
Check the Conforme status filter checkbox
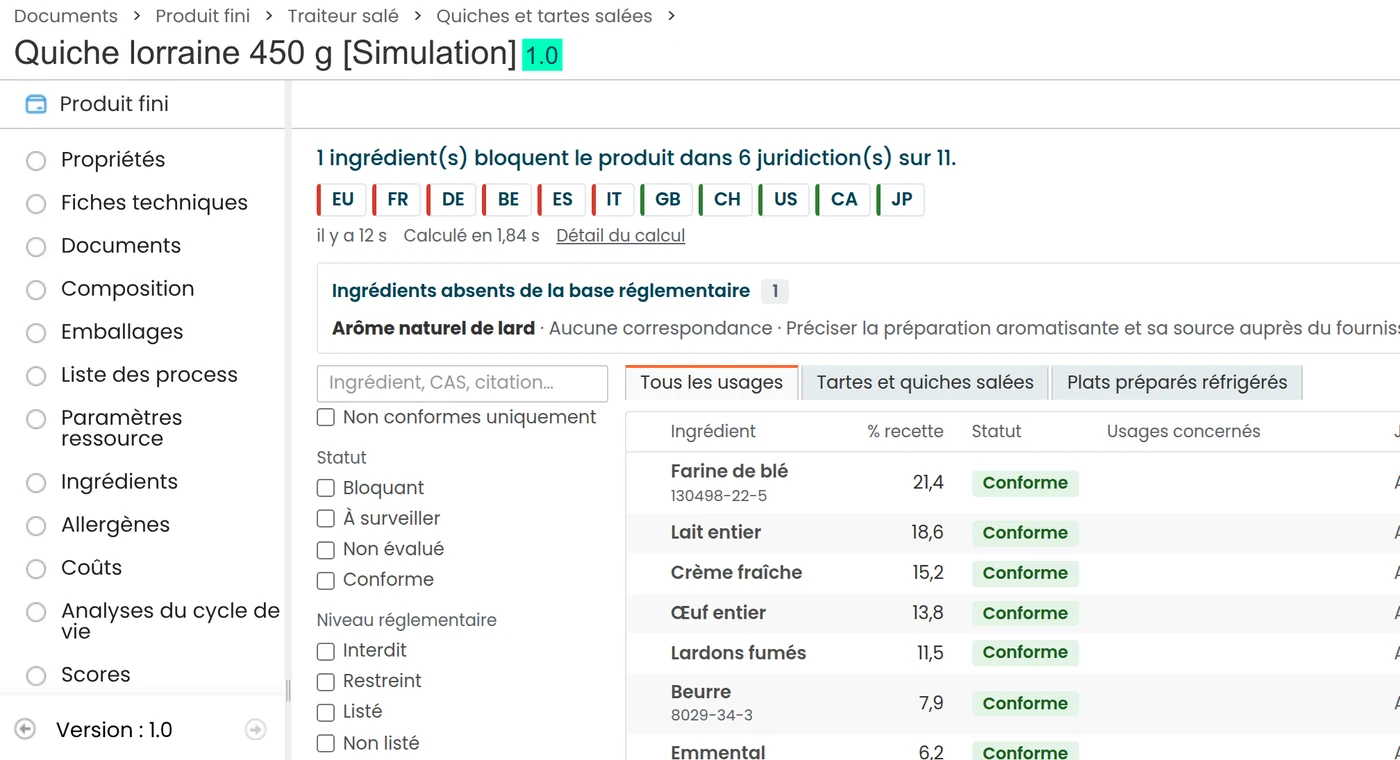tap(326, 580)
